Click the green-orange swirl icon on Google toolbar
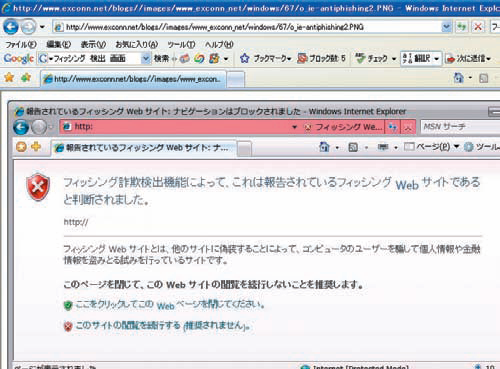The height and width of the screenshot is (369, 500). pos(199,59)
